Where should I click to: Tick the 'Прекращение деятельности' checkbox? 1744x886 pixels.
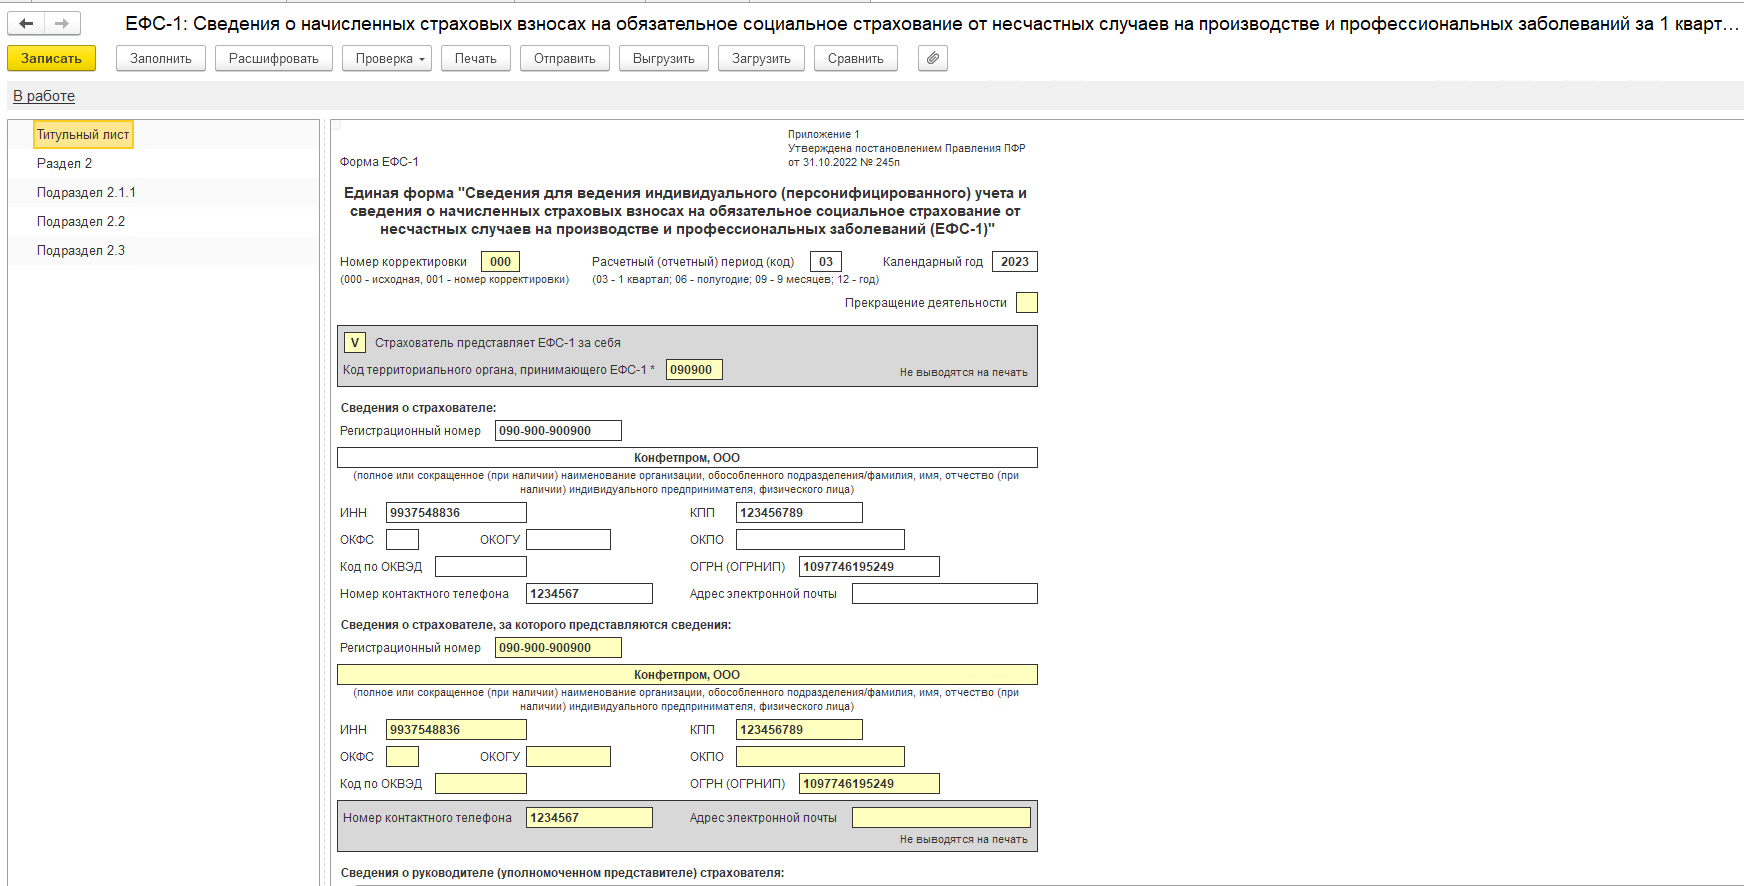point(1026,303)
